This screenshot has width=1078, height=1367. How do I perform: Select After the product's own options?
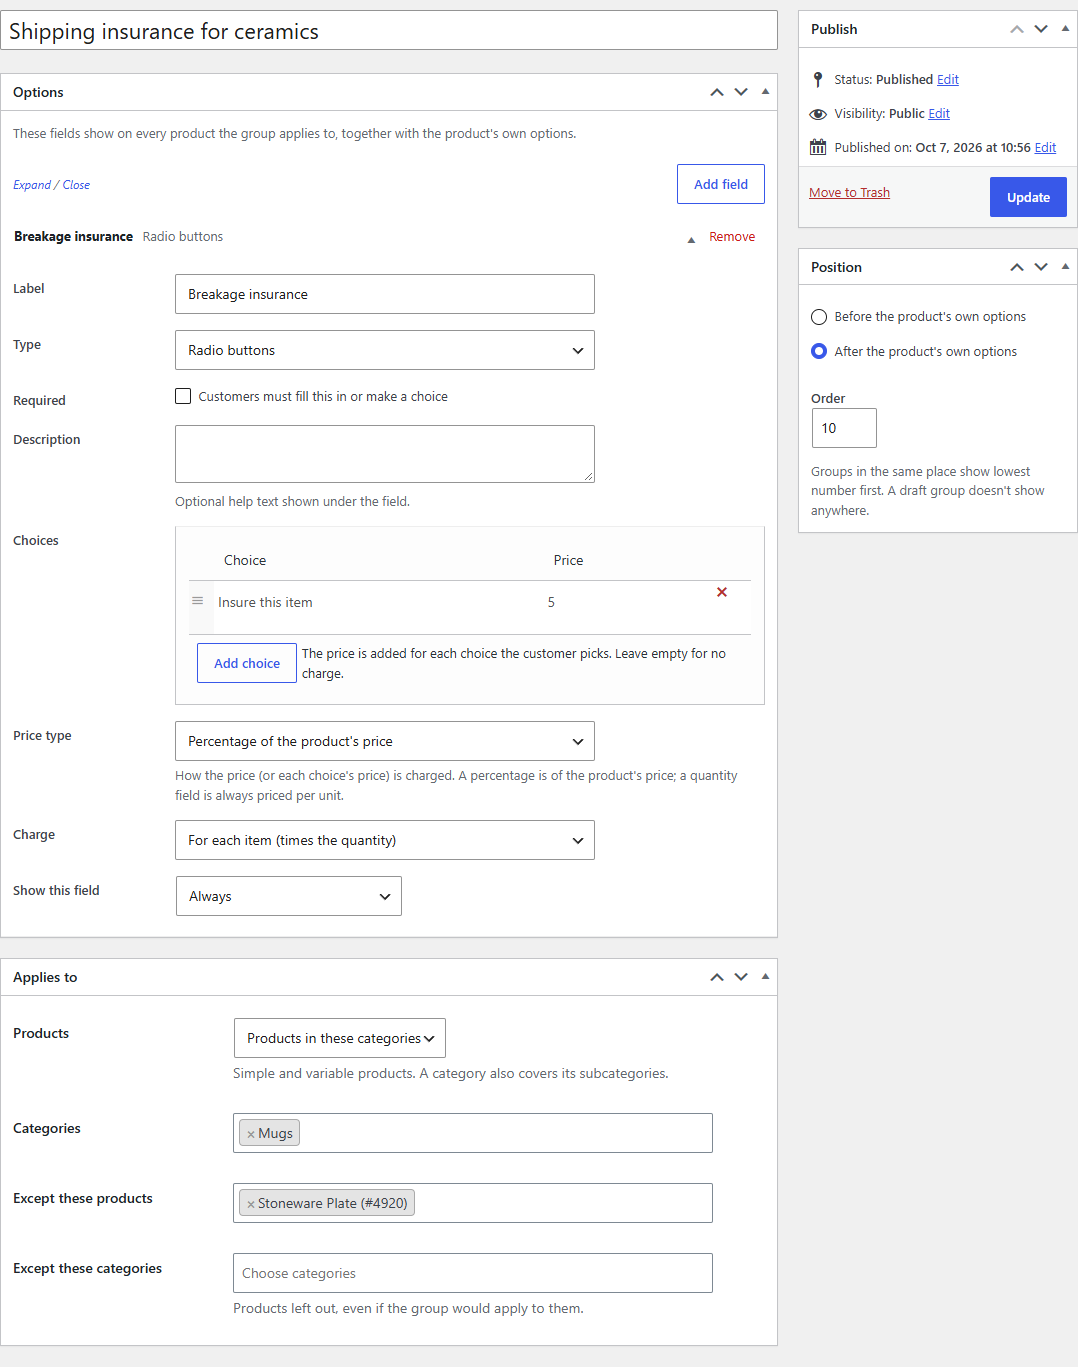tap(819, 351)
